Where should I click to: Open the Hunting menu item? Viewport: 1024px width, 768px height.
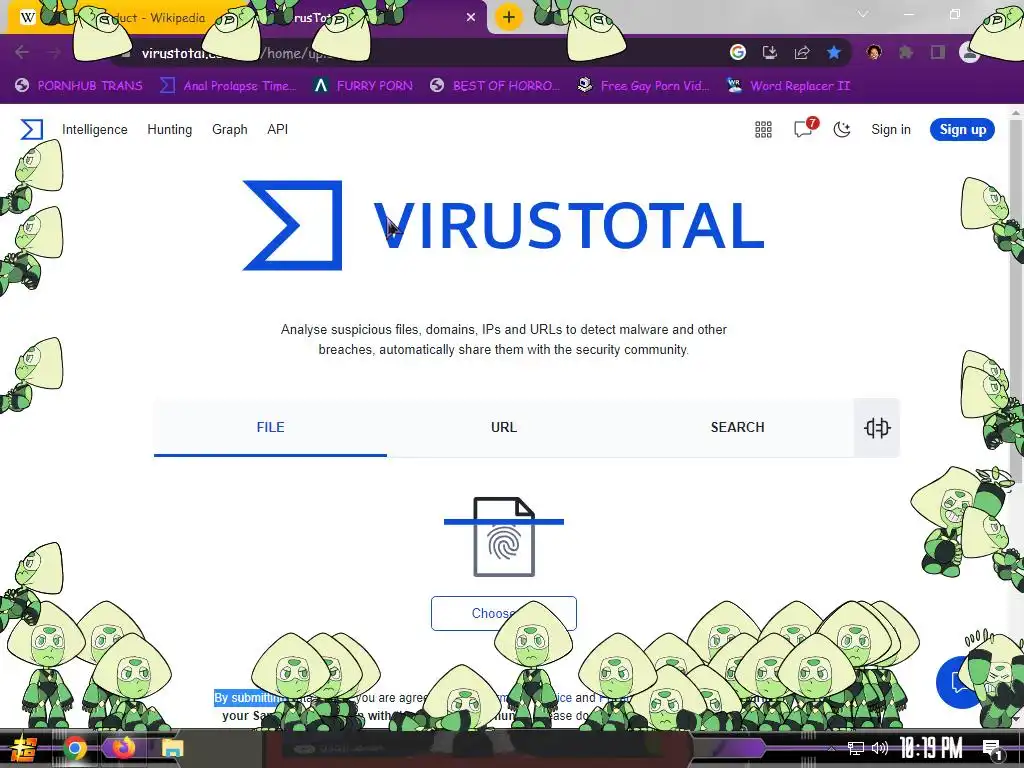pyautogui.click(x=170, y=129)
